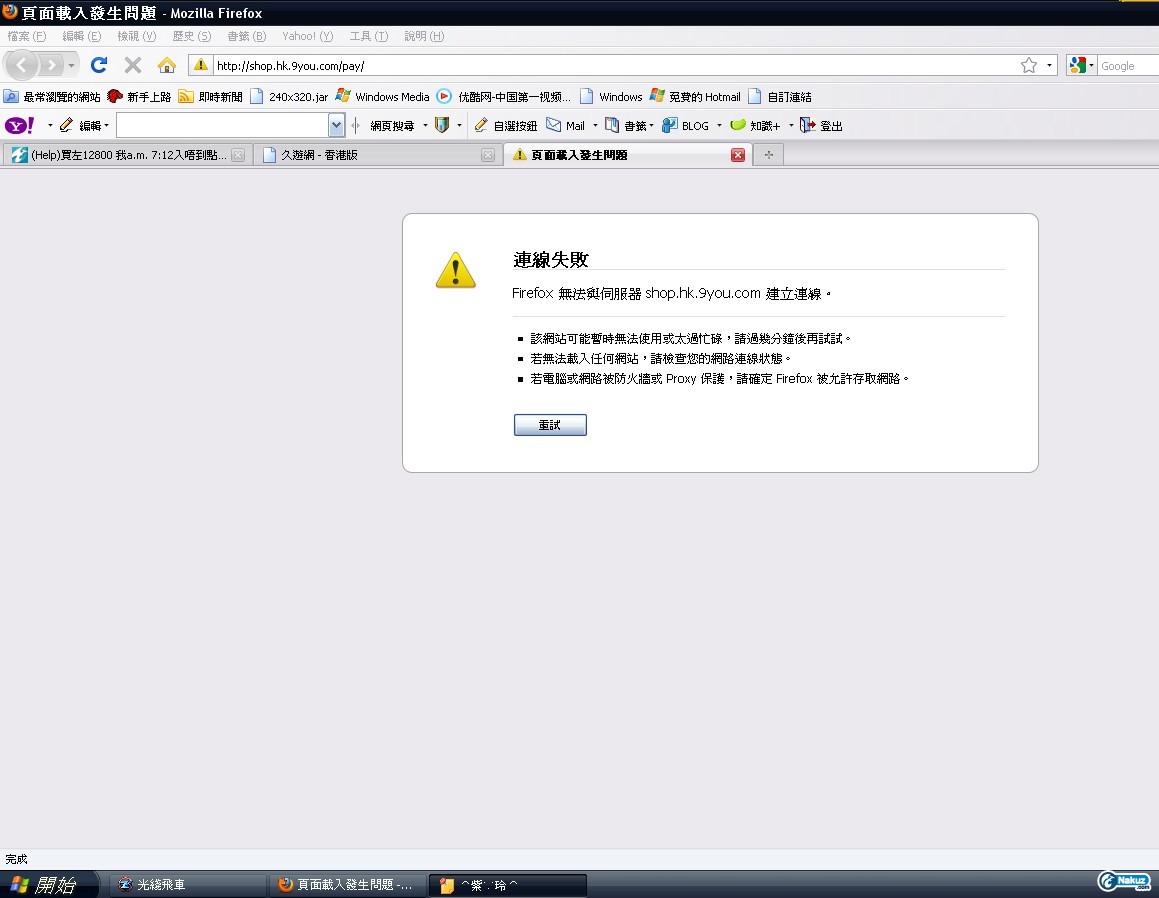
Task: Expand the Yahoo search box dropdown
Action: tap(336, 125)
